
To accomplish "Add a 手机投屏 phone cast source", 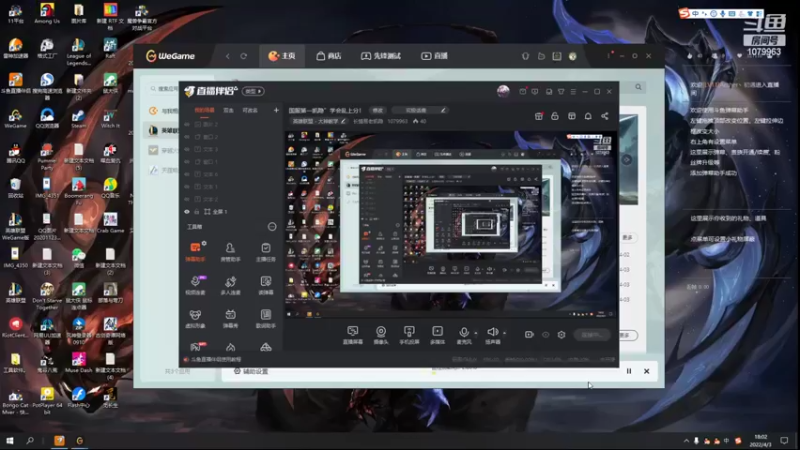I will click(409, 335).
